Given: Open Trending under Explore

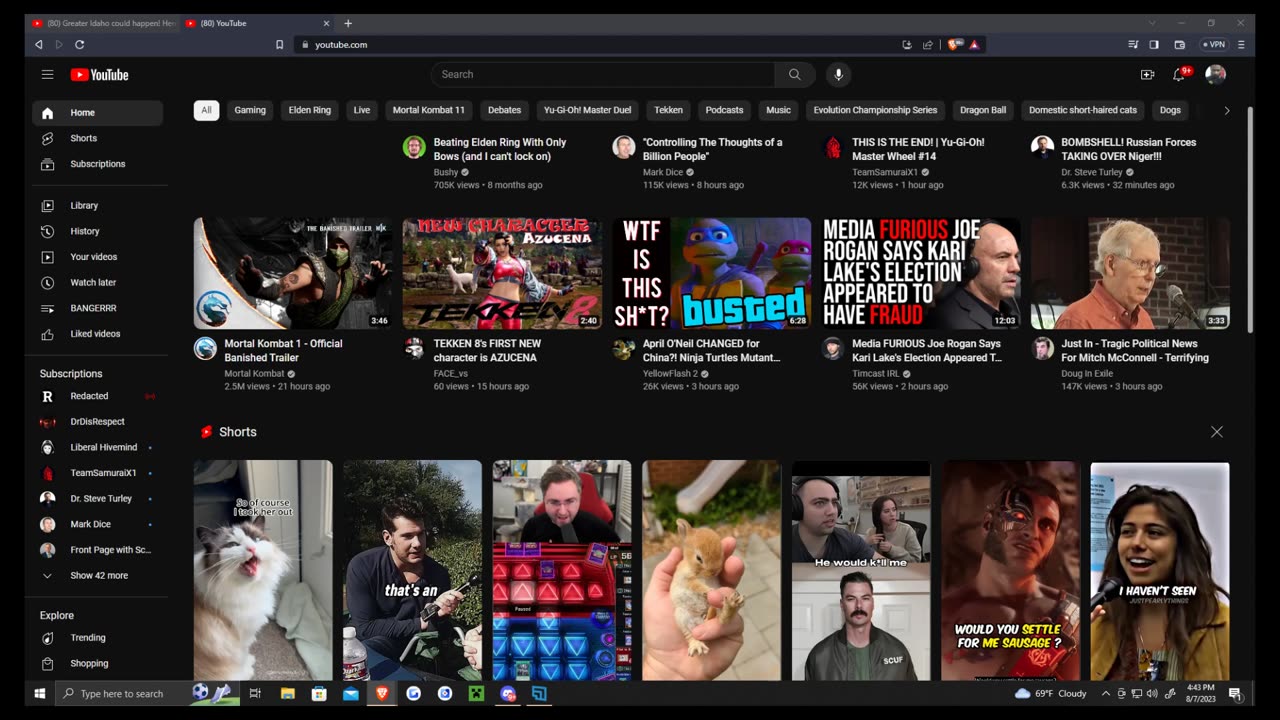Looking at the screenshot, I should point(98,637).
